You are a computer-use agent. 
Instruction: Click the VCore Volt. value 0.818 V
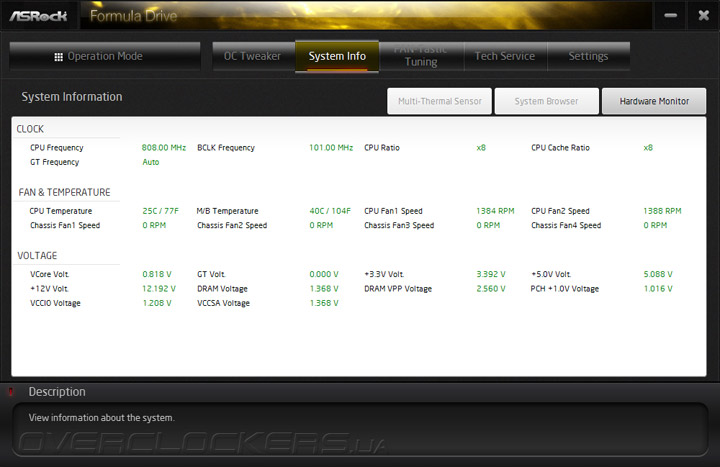click(x=157, y=274)
